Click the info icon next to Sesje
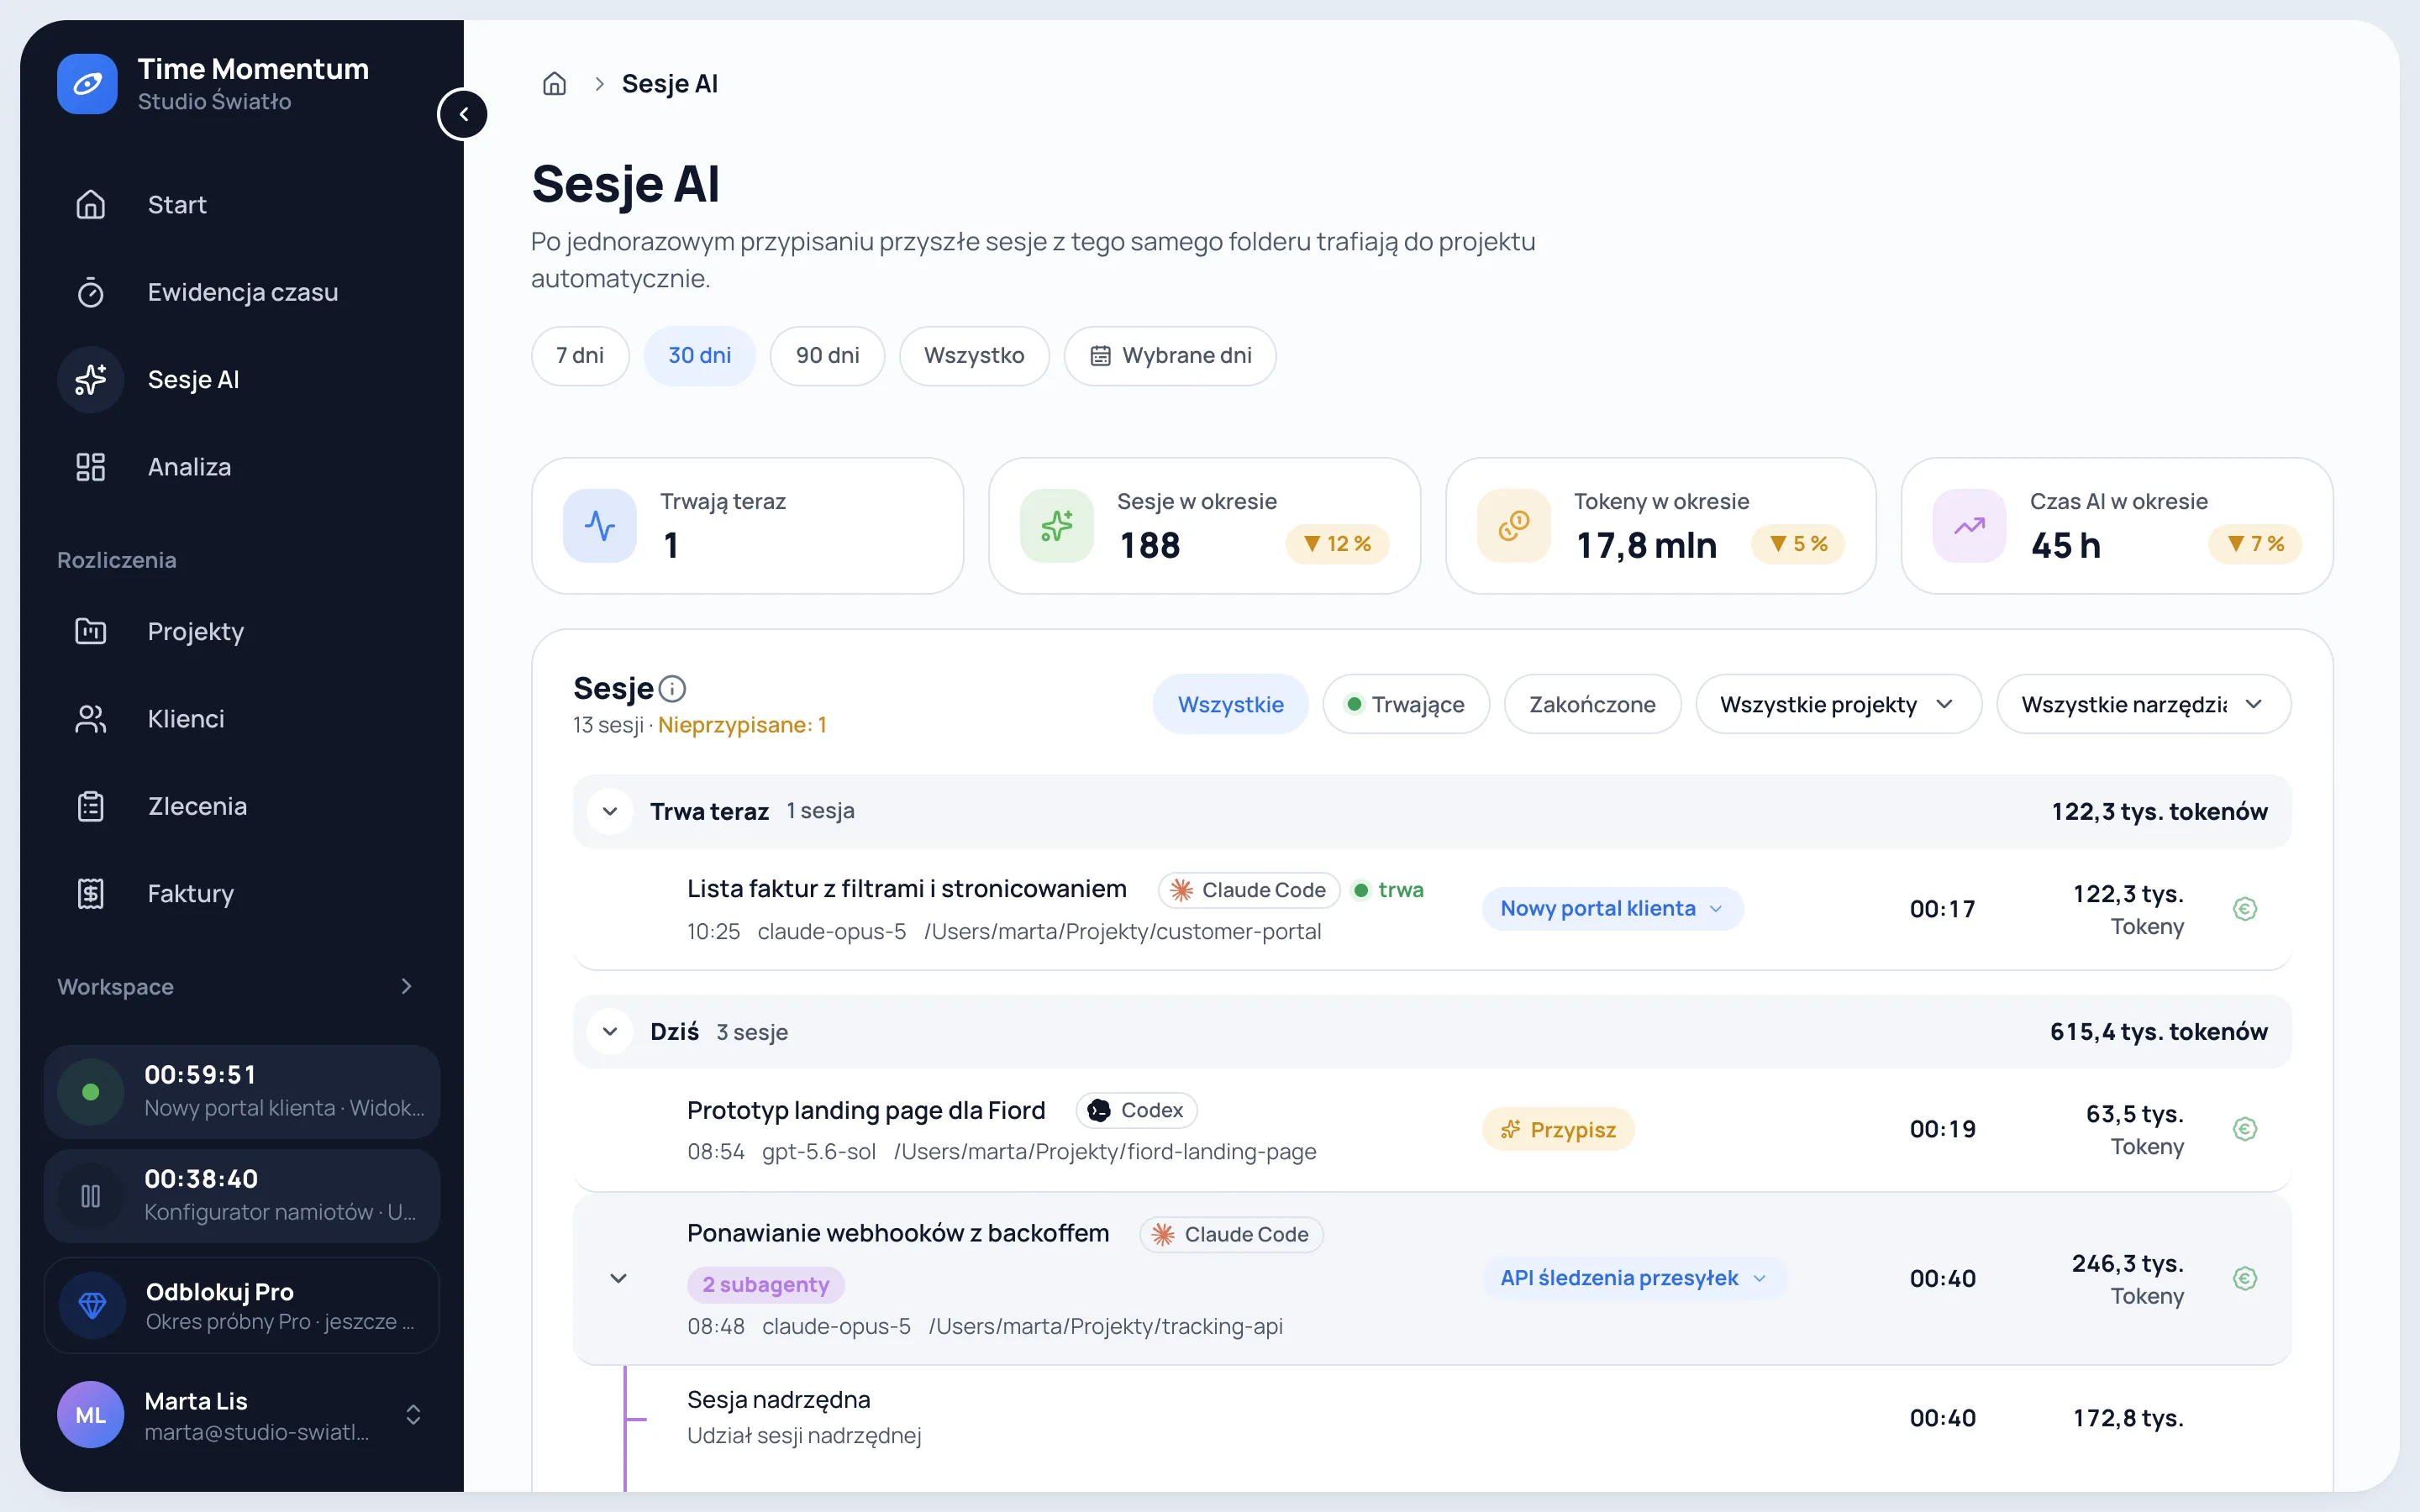The height and width of the screenshot is (1512, 2420). [672, 689]
